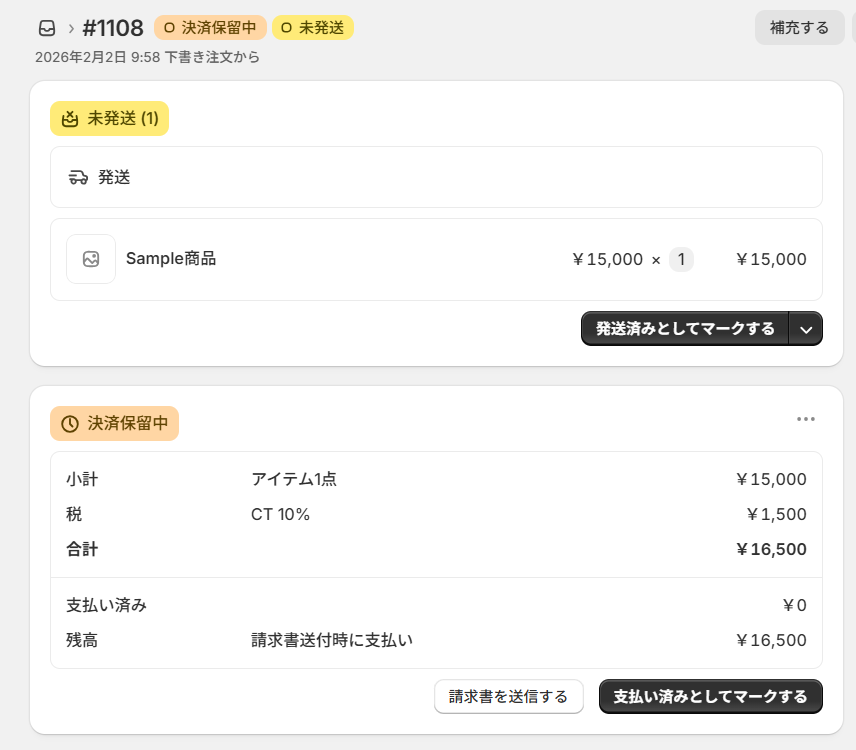Click the quantity badge showing 1
This screenshot has height=750, width=856.
[681, 260]
